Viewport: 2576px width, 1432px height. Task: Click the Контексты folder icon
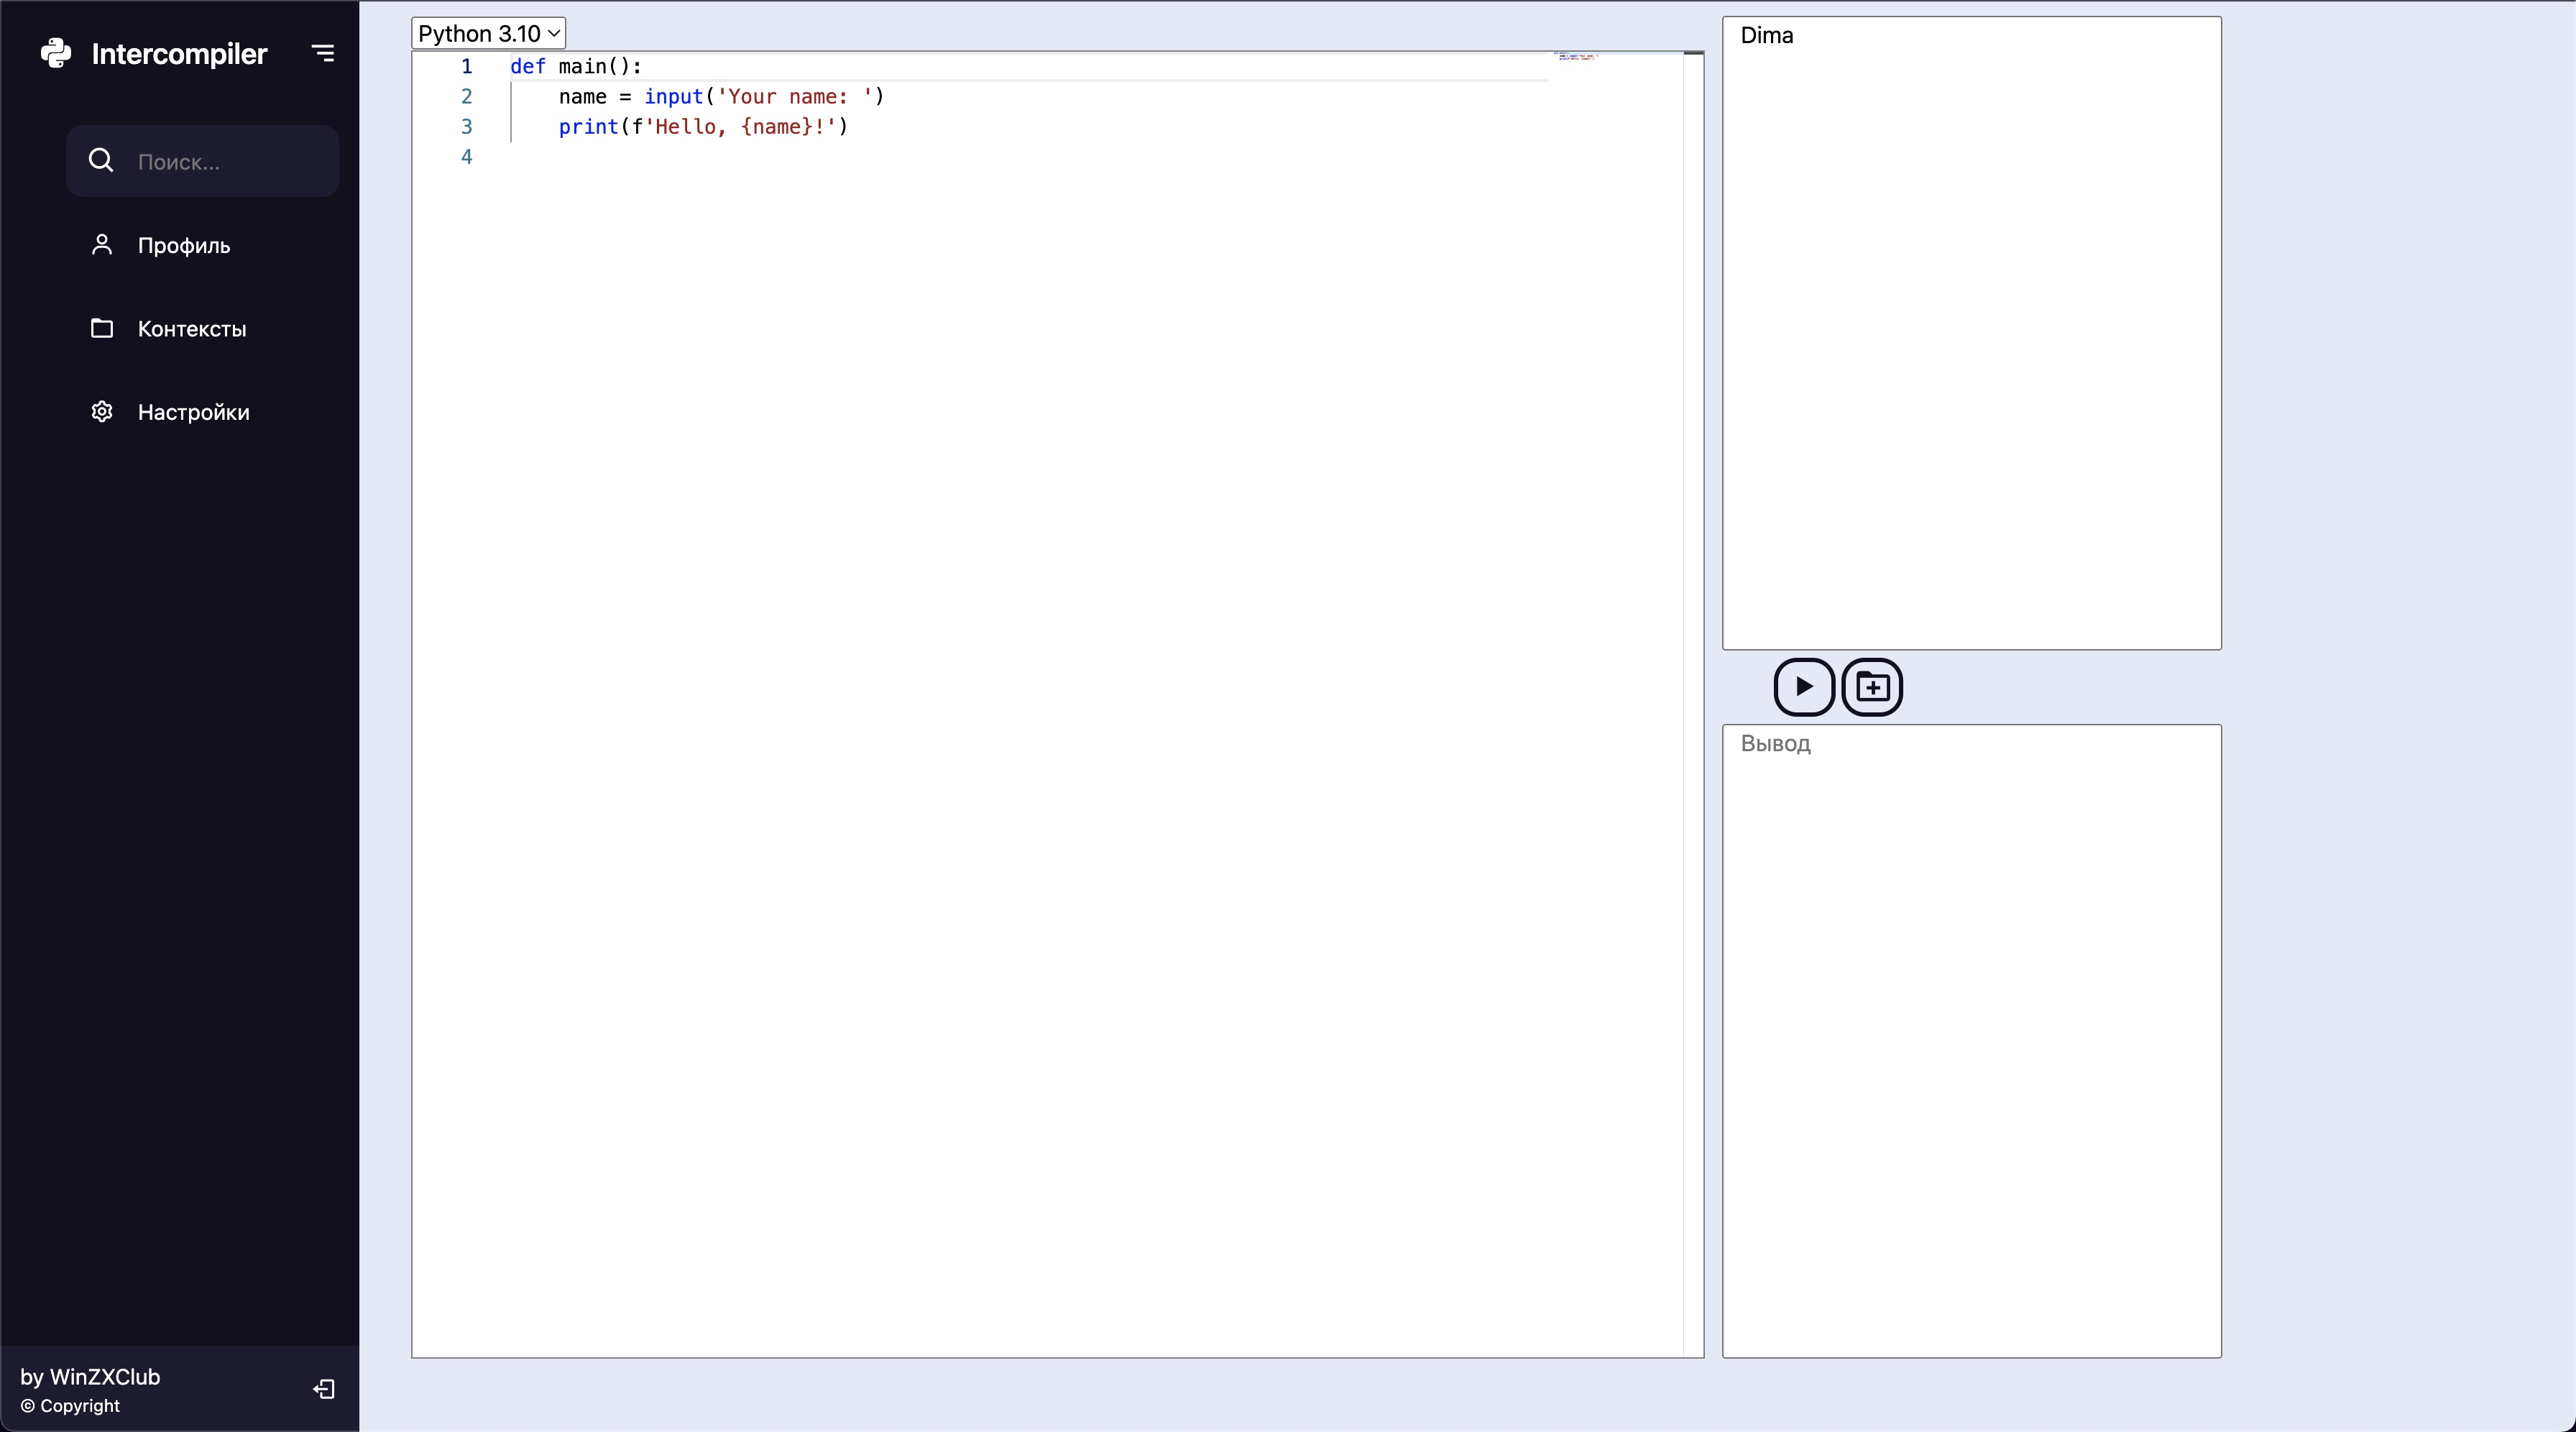[x=102, y=328]
